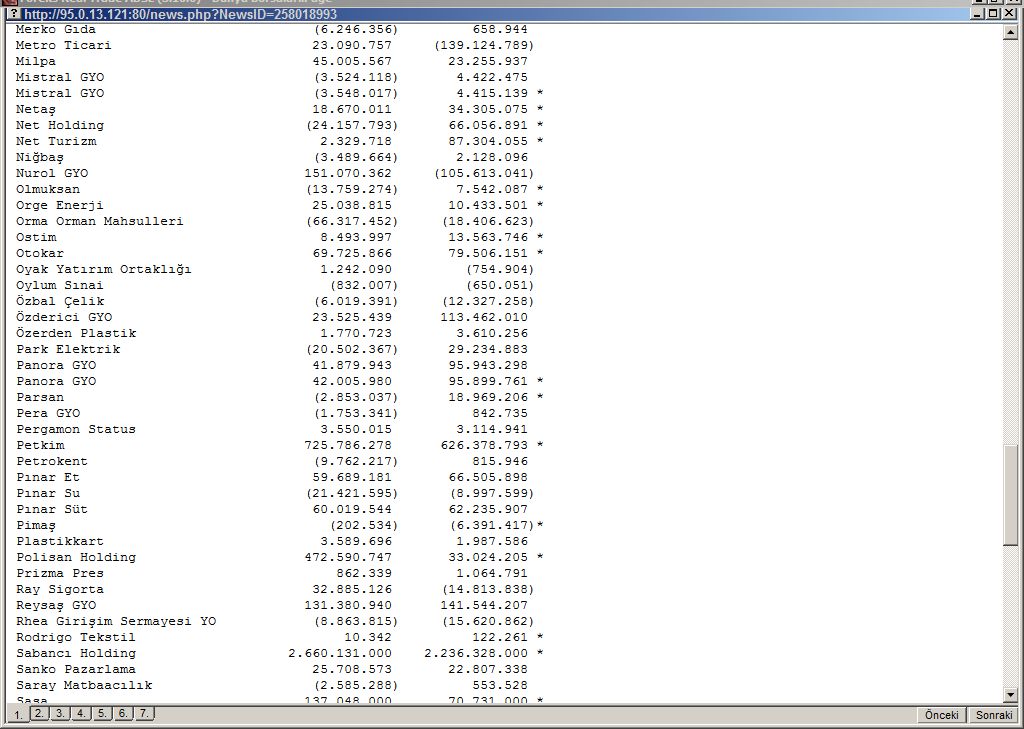Open page tab 3
1024x729 pixels.
coord(60,713)
